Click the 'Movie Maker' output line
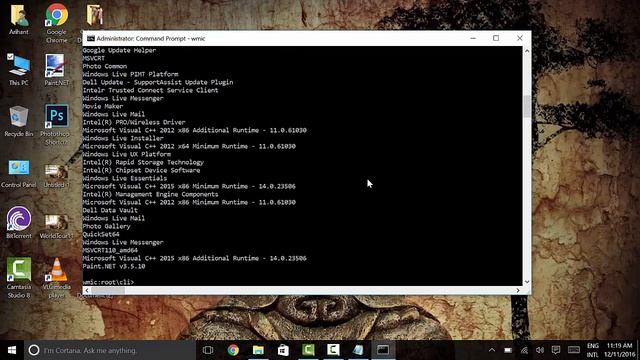This screenshot has height=360, width=640. click(x=102, y=106)
